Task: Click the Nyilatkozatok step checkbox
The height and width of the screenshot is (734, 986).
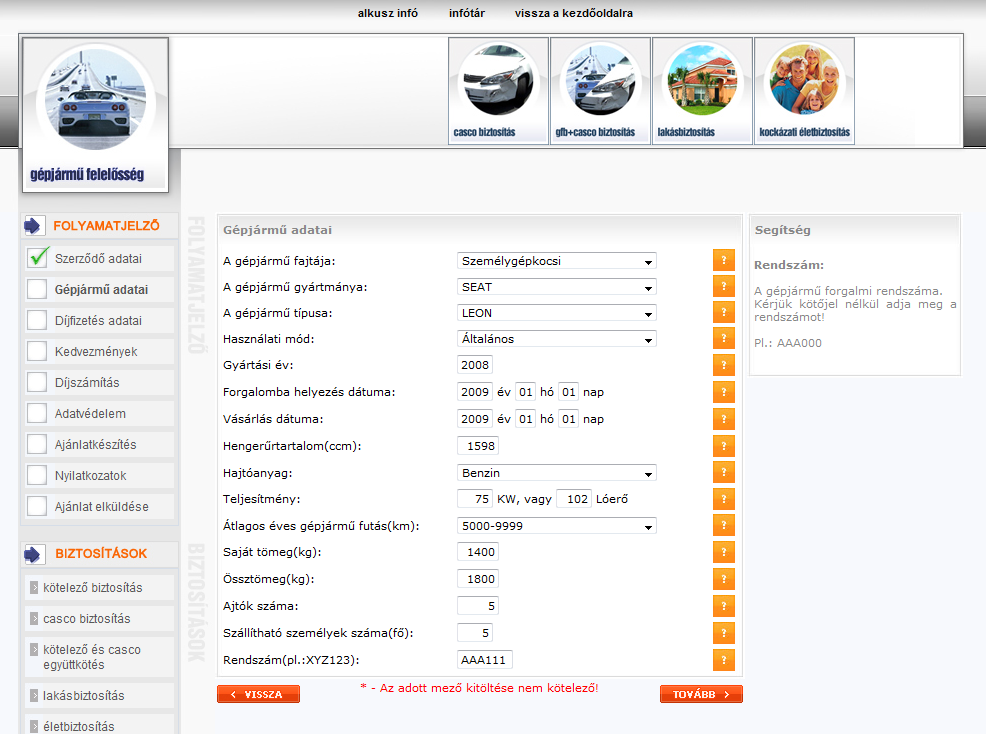Action: point(37,475)
